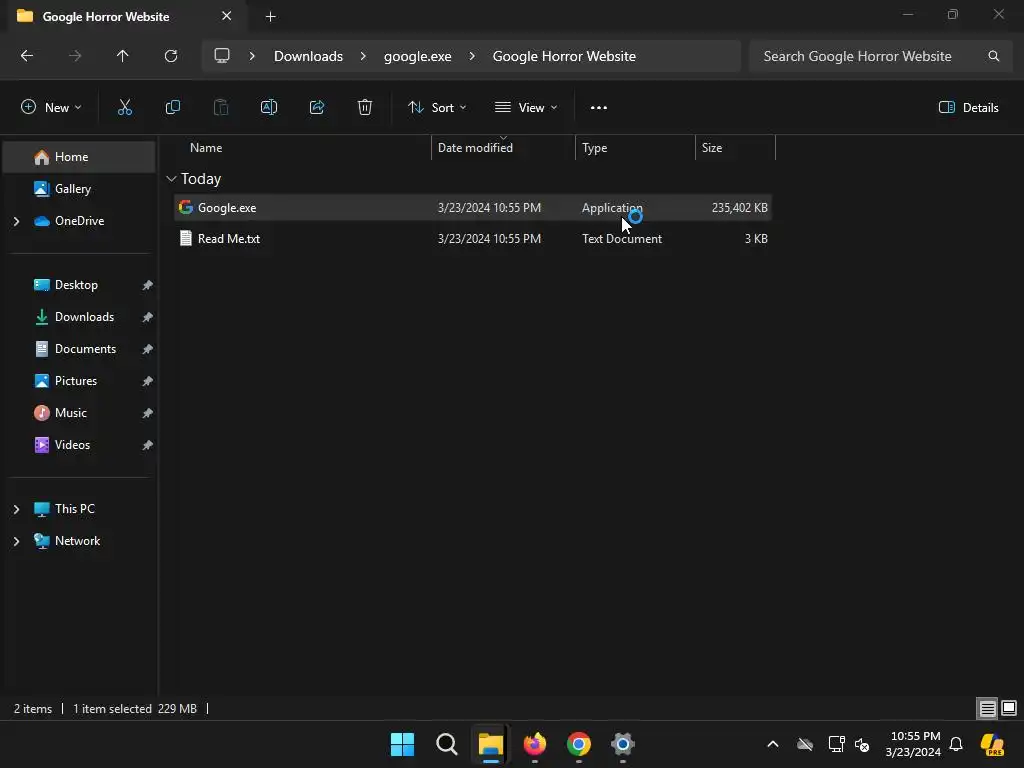Sort by the Date modified column header
Screen dimensions: 1024x768
(x=475, y=148)
